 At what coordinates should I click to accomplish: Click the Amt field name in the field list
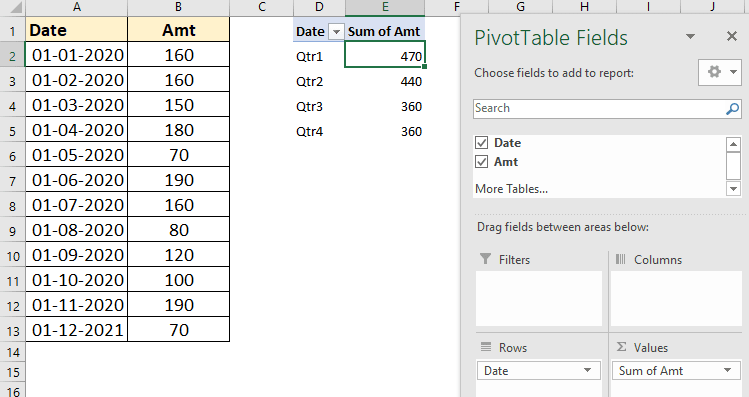click(x=506, y=162)
